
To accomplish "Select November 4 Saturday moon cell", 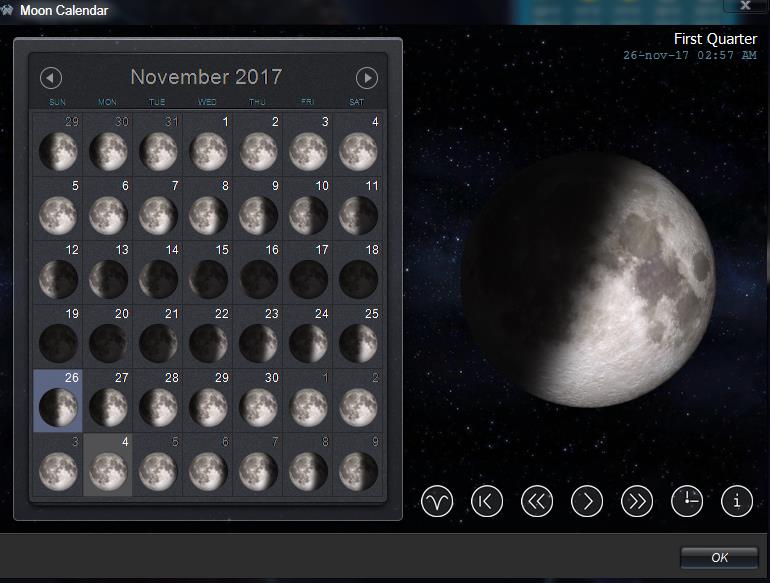I will tap(358, 145).
